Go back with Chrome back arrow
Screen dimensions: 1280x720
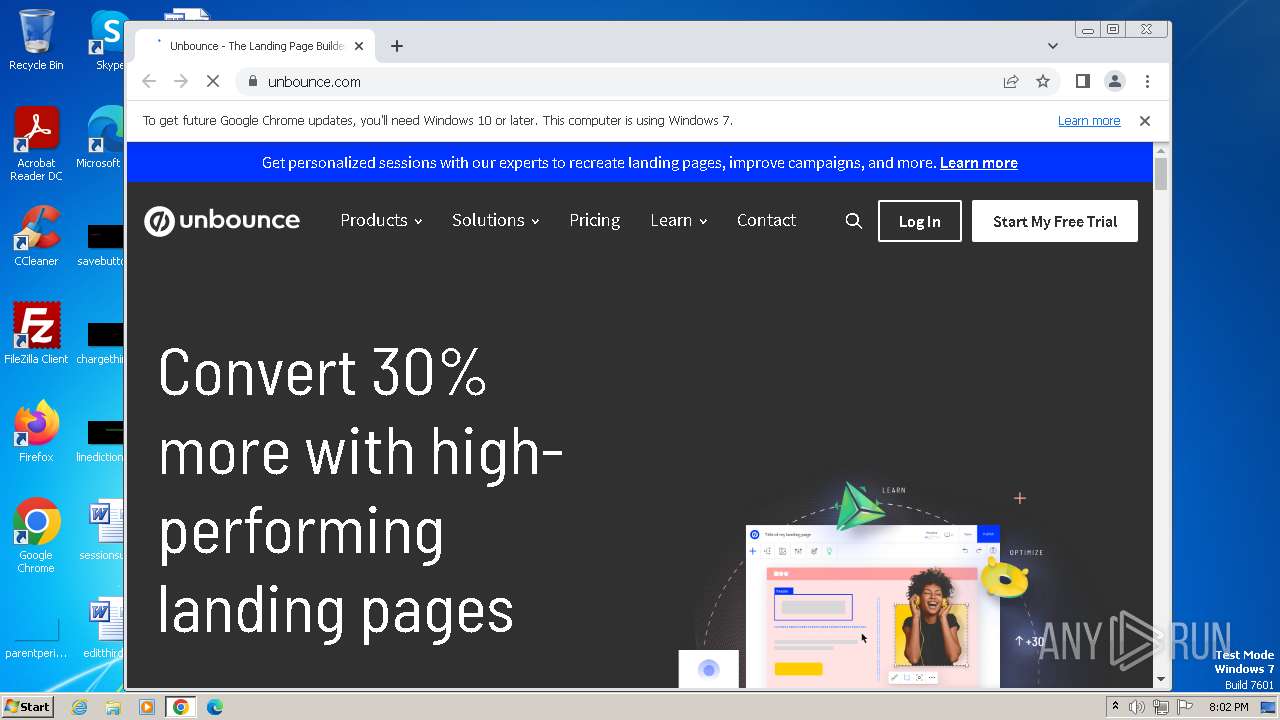click(149, 82)
